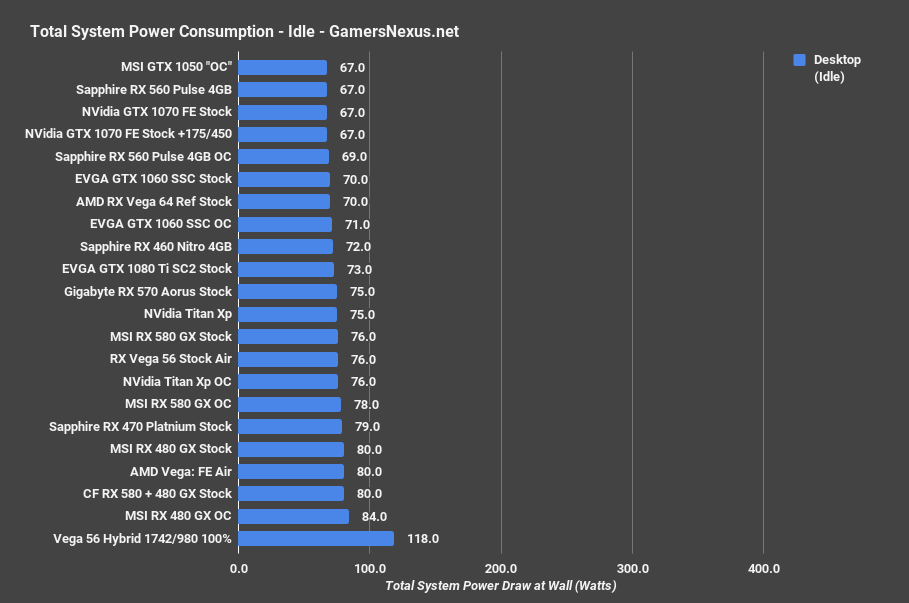909x603 pixels.
Task: Select the MSI GTX 1050 "OC" bar
Action: click(283, 67)
